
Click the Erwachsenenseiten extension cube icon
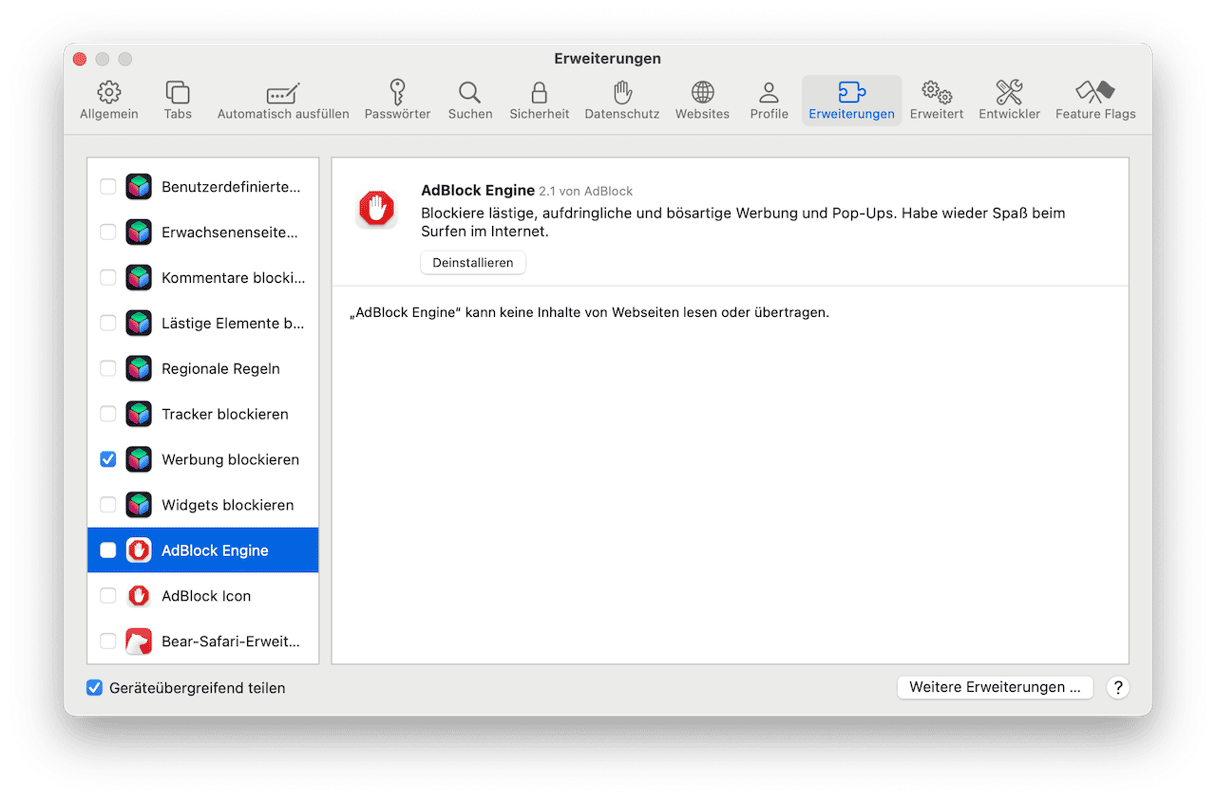(x=139, y=232)
